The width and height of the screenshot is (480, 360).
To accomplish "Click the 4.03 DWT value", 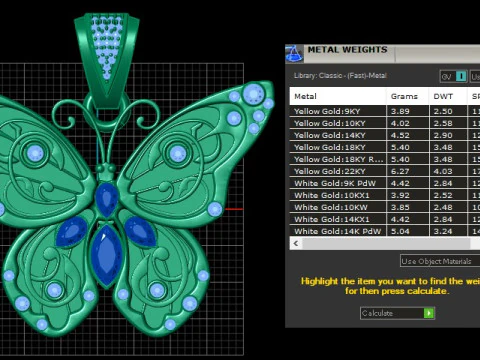I will [443, 171].
